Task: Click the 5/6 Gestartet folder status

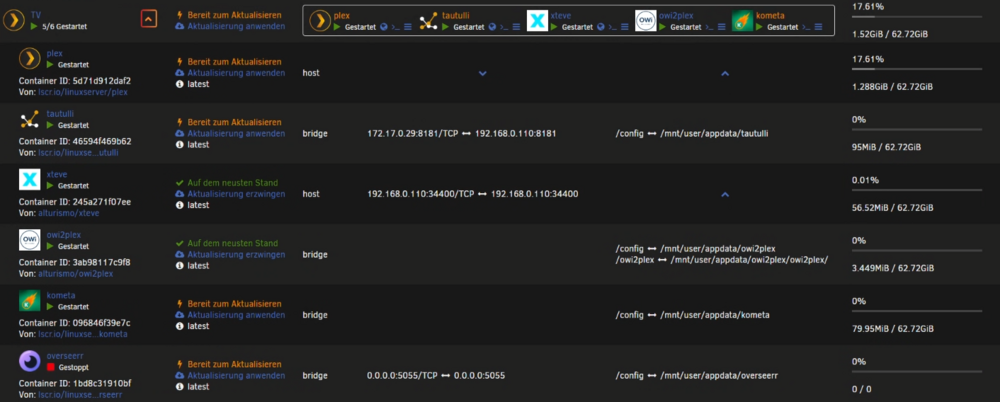Action: (64, 27)
